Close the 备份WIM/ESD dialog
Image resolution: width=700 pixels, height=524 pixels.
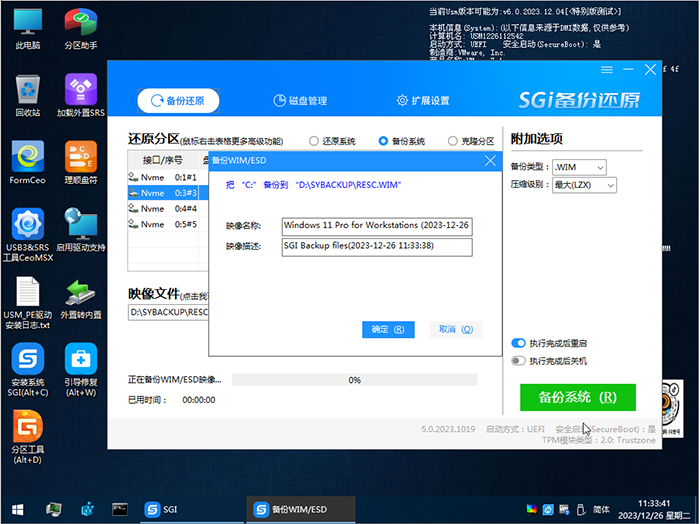[x=490, y=161]
